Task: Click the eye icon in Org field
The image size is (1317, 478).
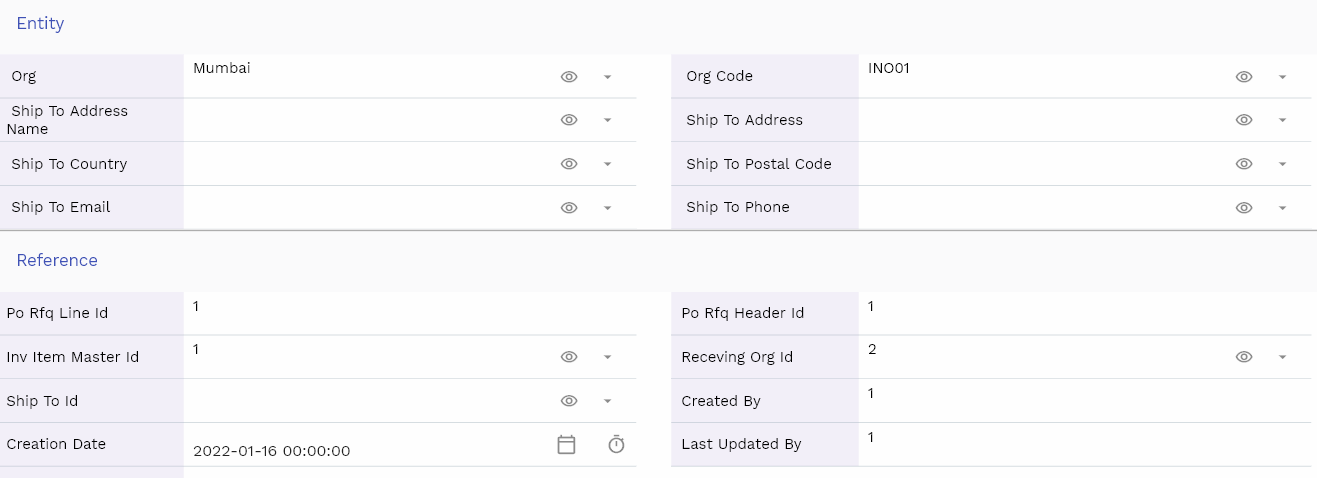Action: [569, 76]
